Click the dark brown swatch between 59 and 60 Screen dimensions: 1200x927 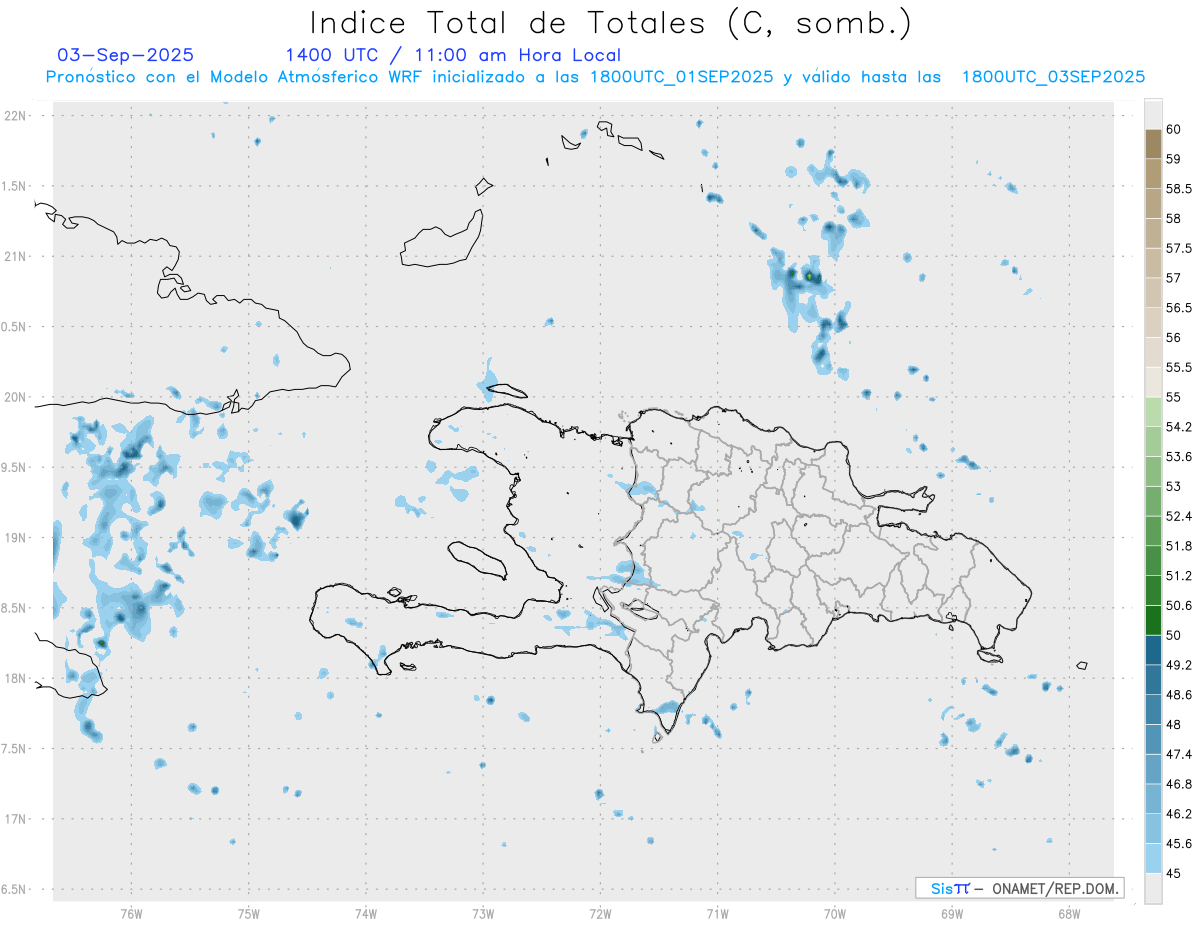click(x=1153, y=144)
